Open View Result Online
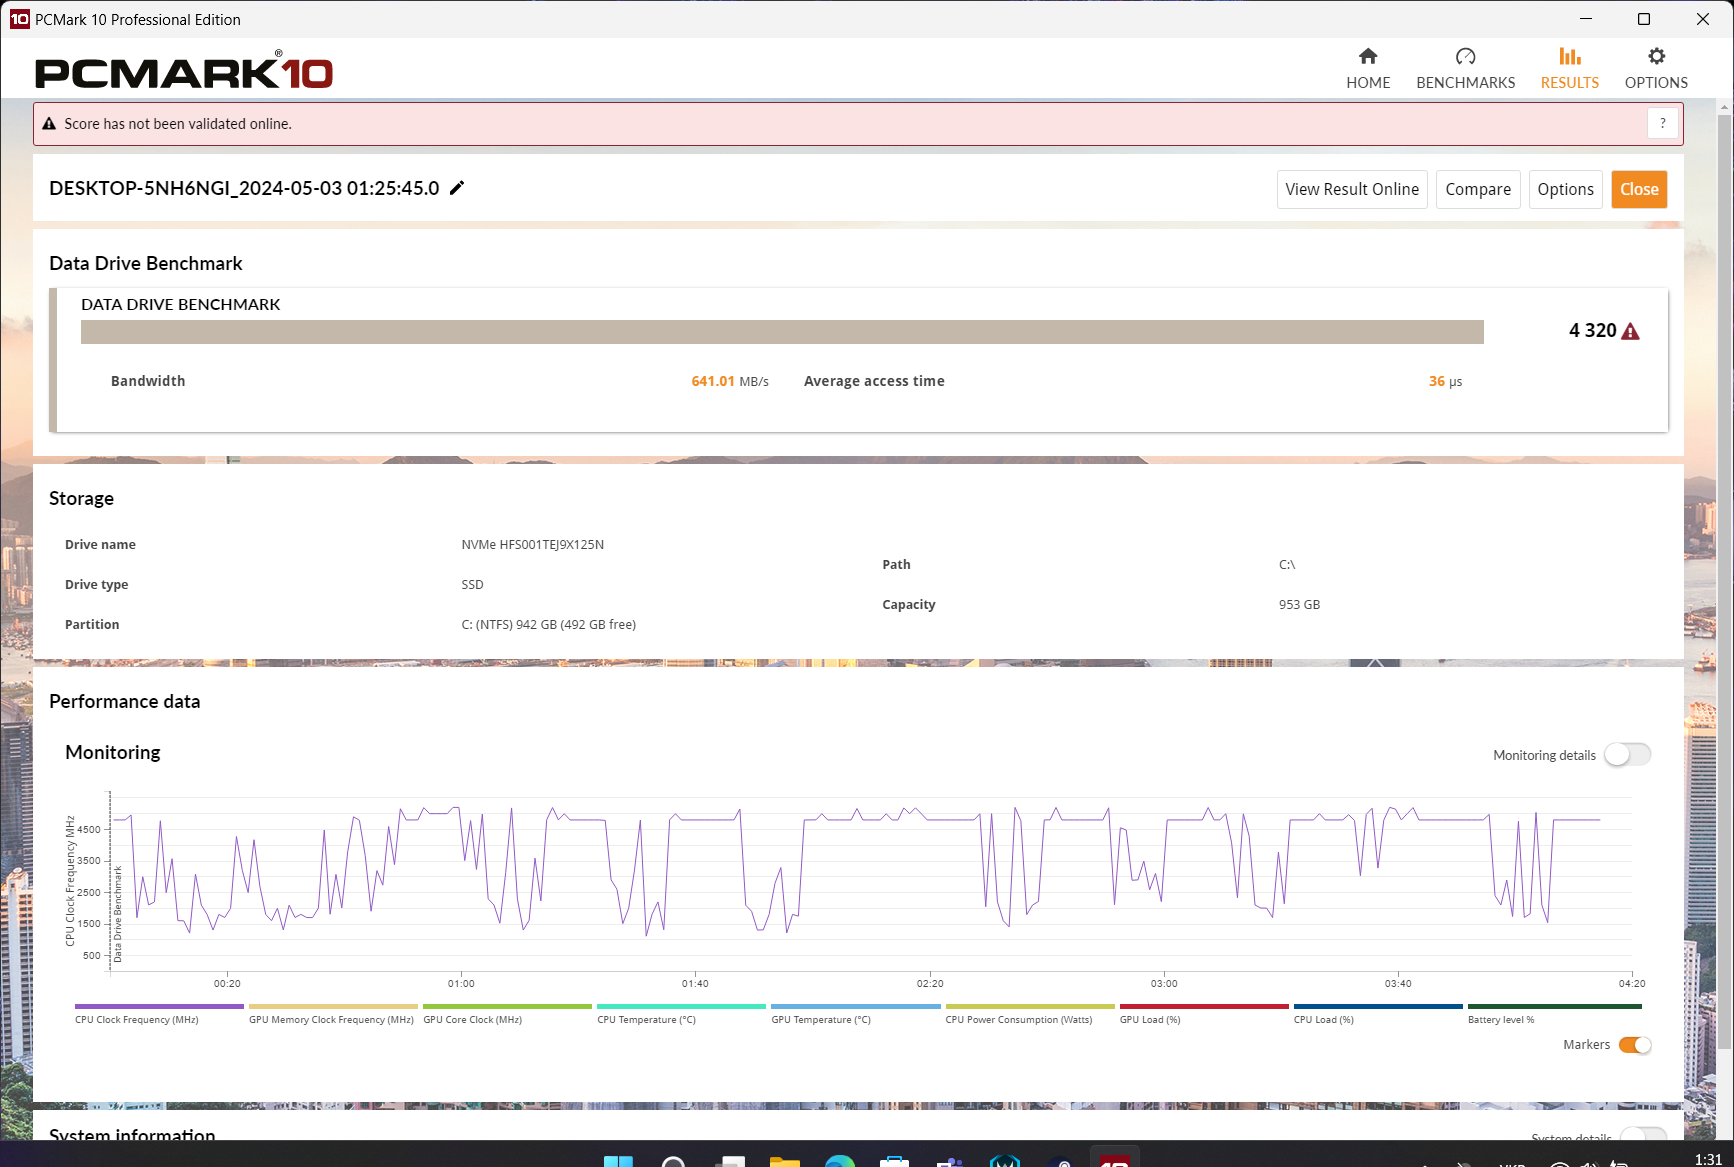 tap(1352, 189)
